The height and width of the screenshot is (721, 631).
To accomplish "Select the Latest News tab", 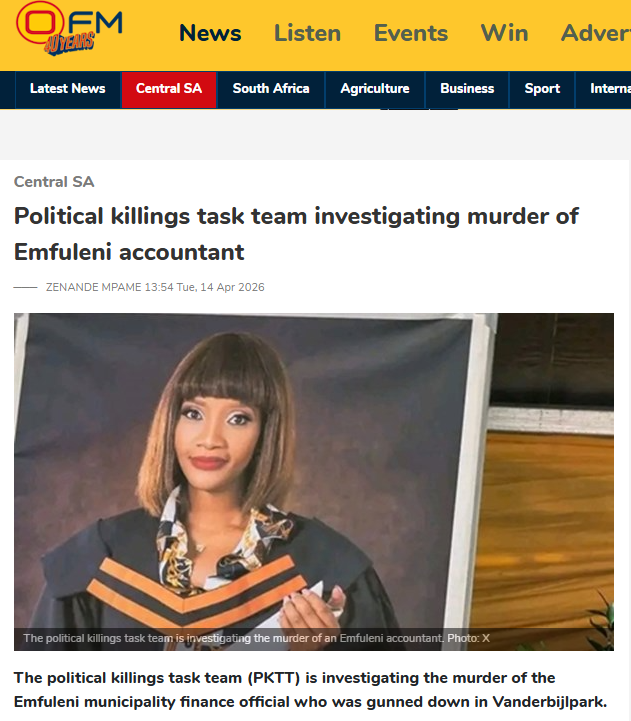I will [x=68, y=89].
